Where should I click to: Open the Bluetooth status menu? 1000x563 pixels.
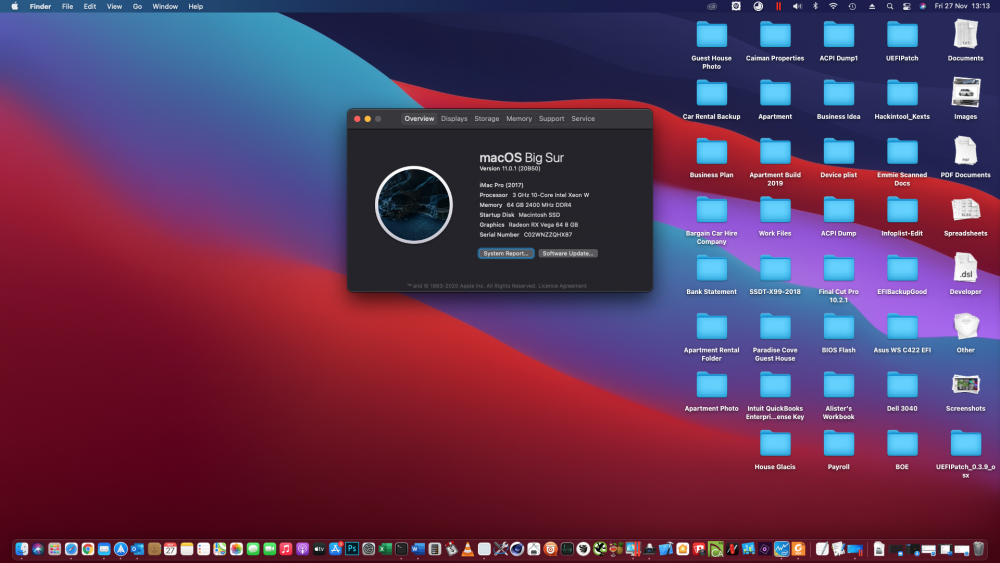click(x=815, y=6)
